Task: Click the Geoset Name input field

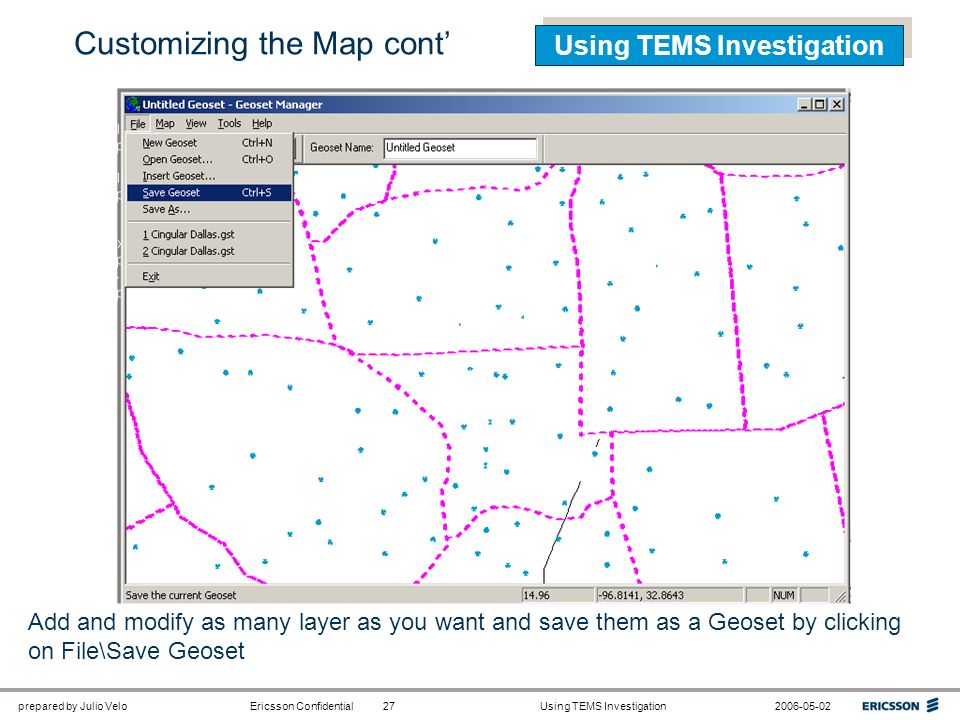Action: [460, 148]
